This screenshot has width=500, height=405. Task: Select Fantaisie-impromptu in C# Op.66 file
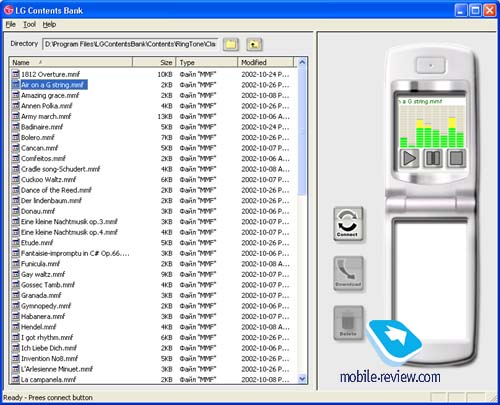pos(75,253)
